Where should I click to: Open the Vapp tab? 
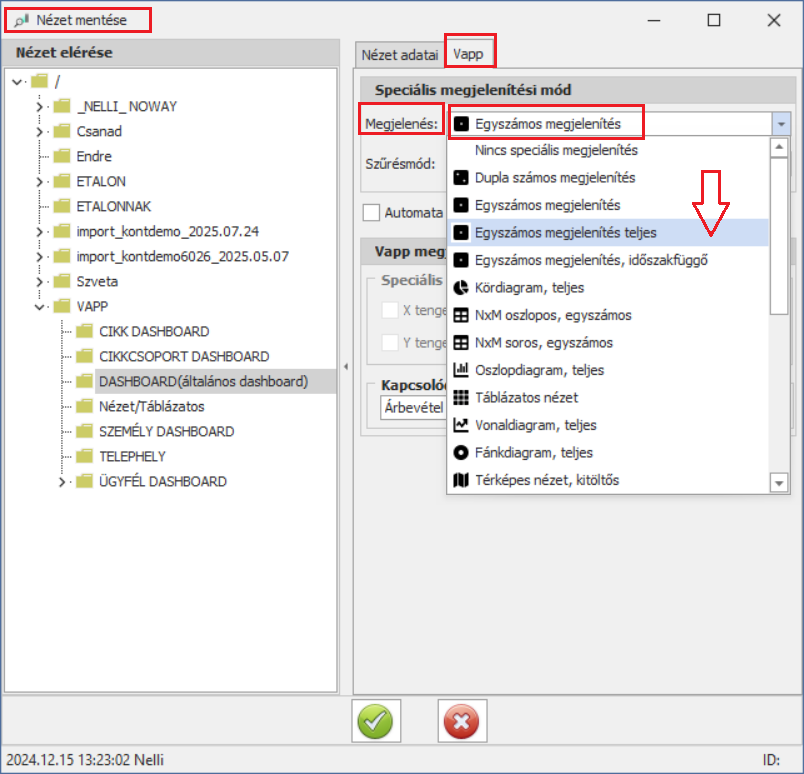coord(469,54)
